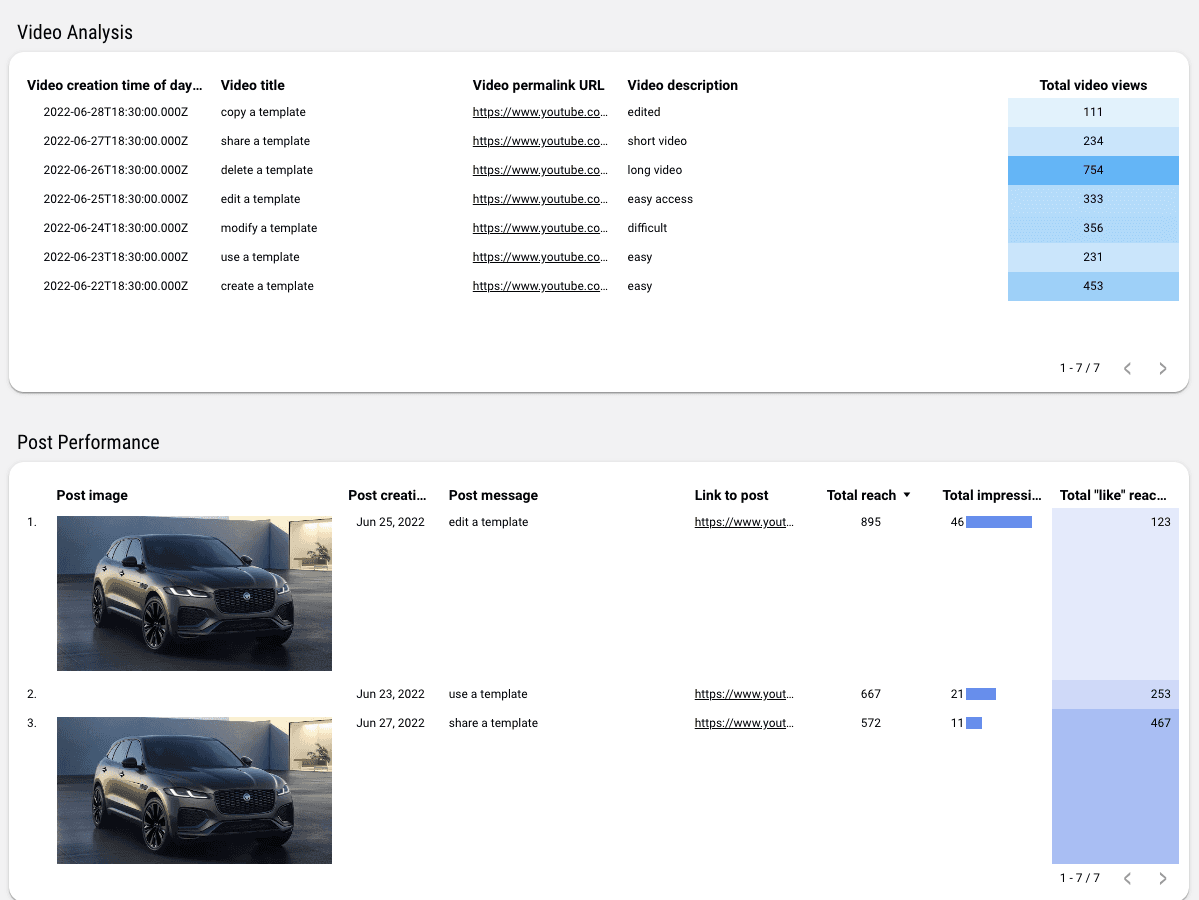Click the previous page arrow in Post Performance table
Image resolution: width=1199 pixels, height=900 pixels.
[x=1127, y=878]
